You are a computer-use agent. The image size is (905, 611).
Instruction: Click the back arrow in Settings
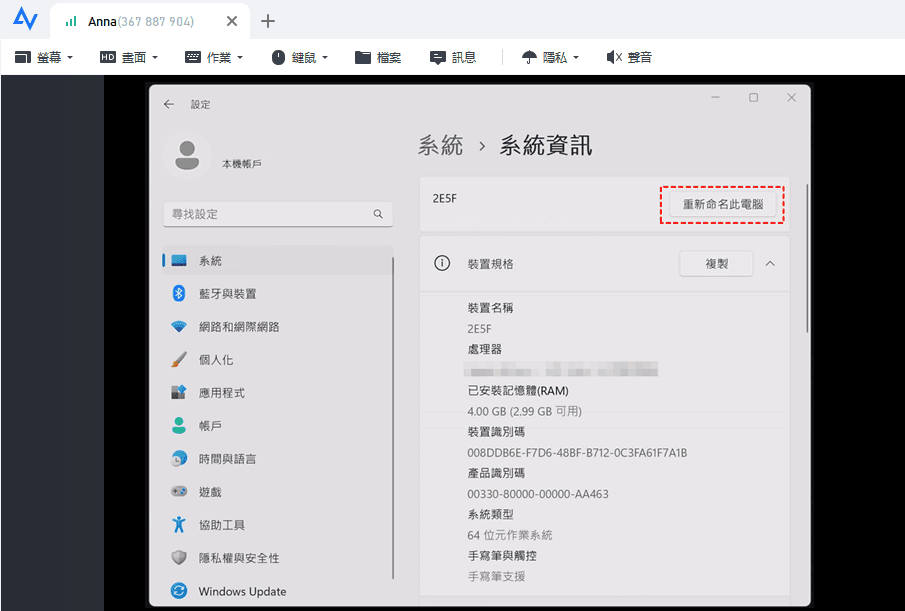click(169, 104)
